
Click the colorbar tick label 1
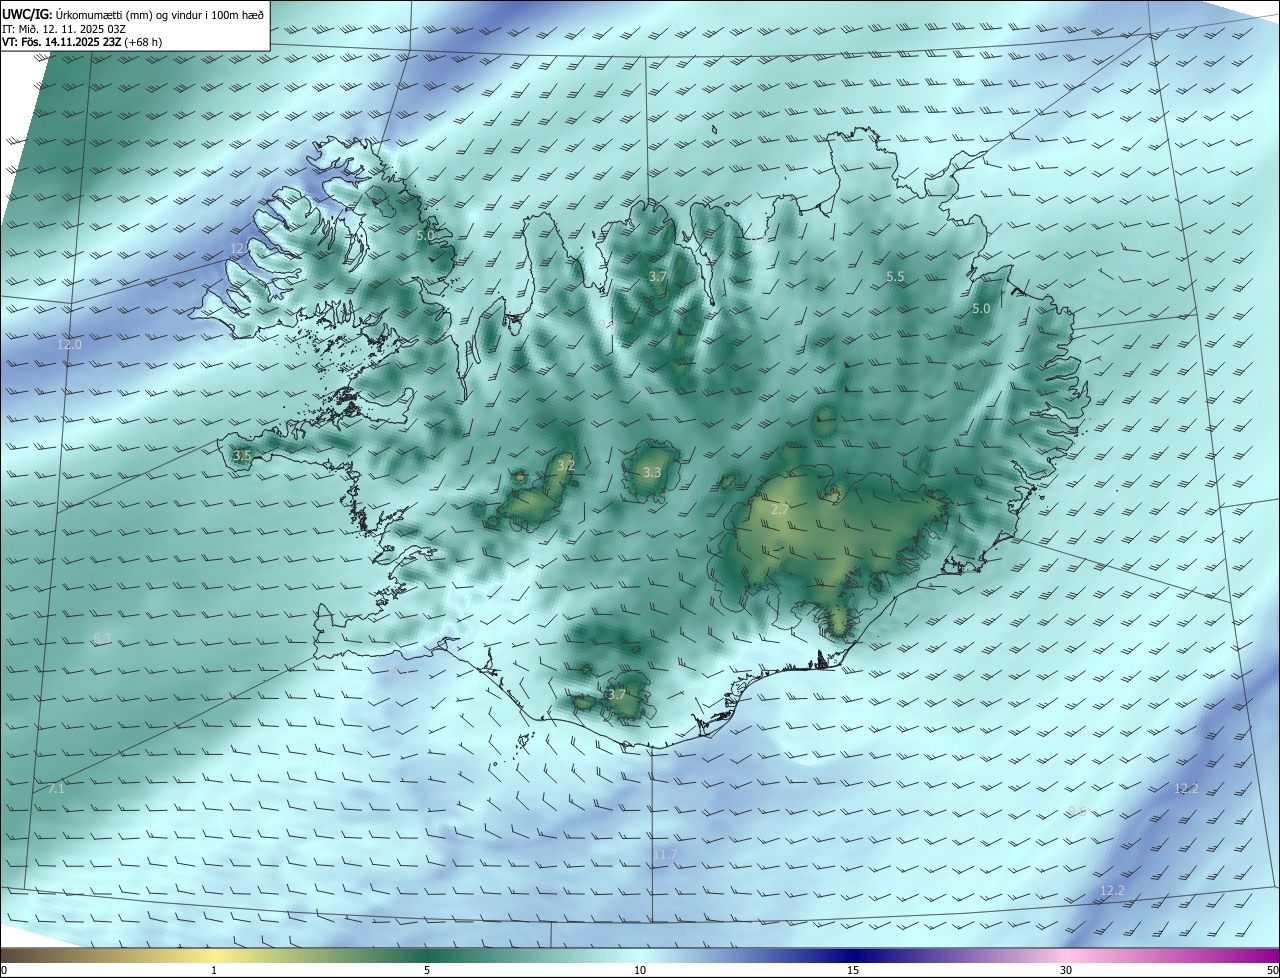pos(214,970)
